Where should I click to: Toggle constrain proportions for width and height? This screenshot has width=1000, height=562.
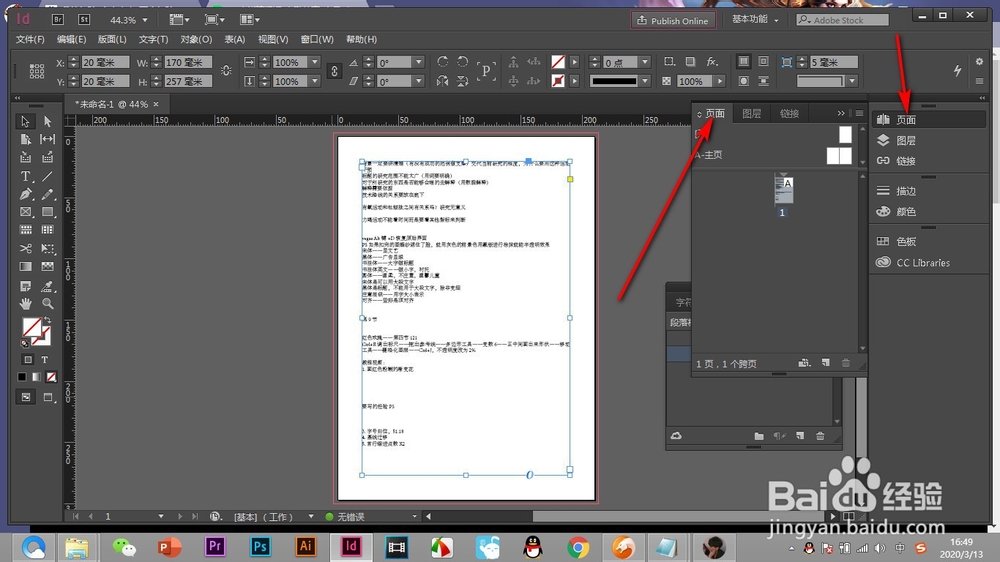point(226,71)
